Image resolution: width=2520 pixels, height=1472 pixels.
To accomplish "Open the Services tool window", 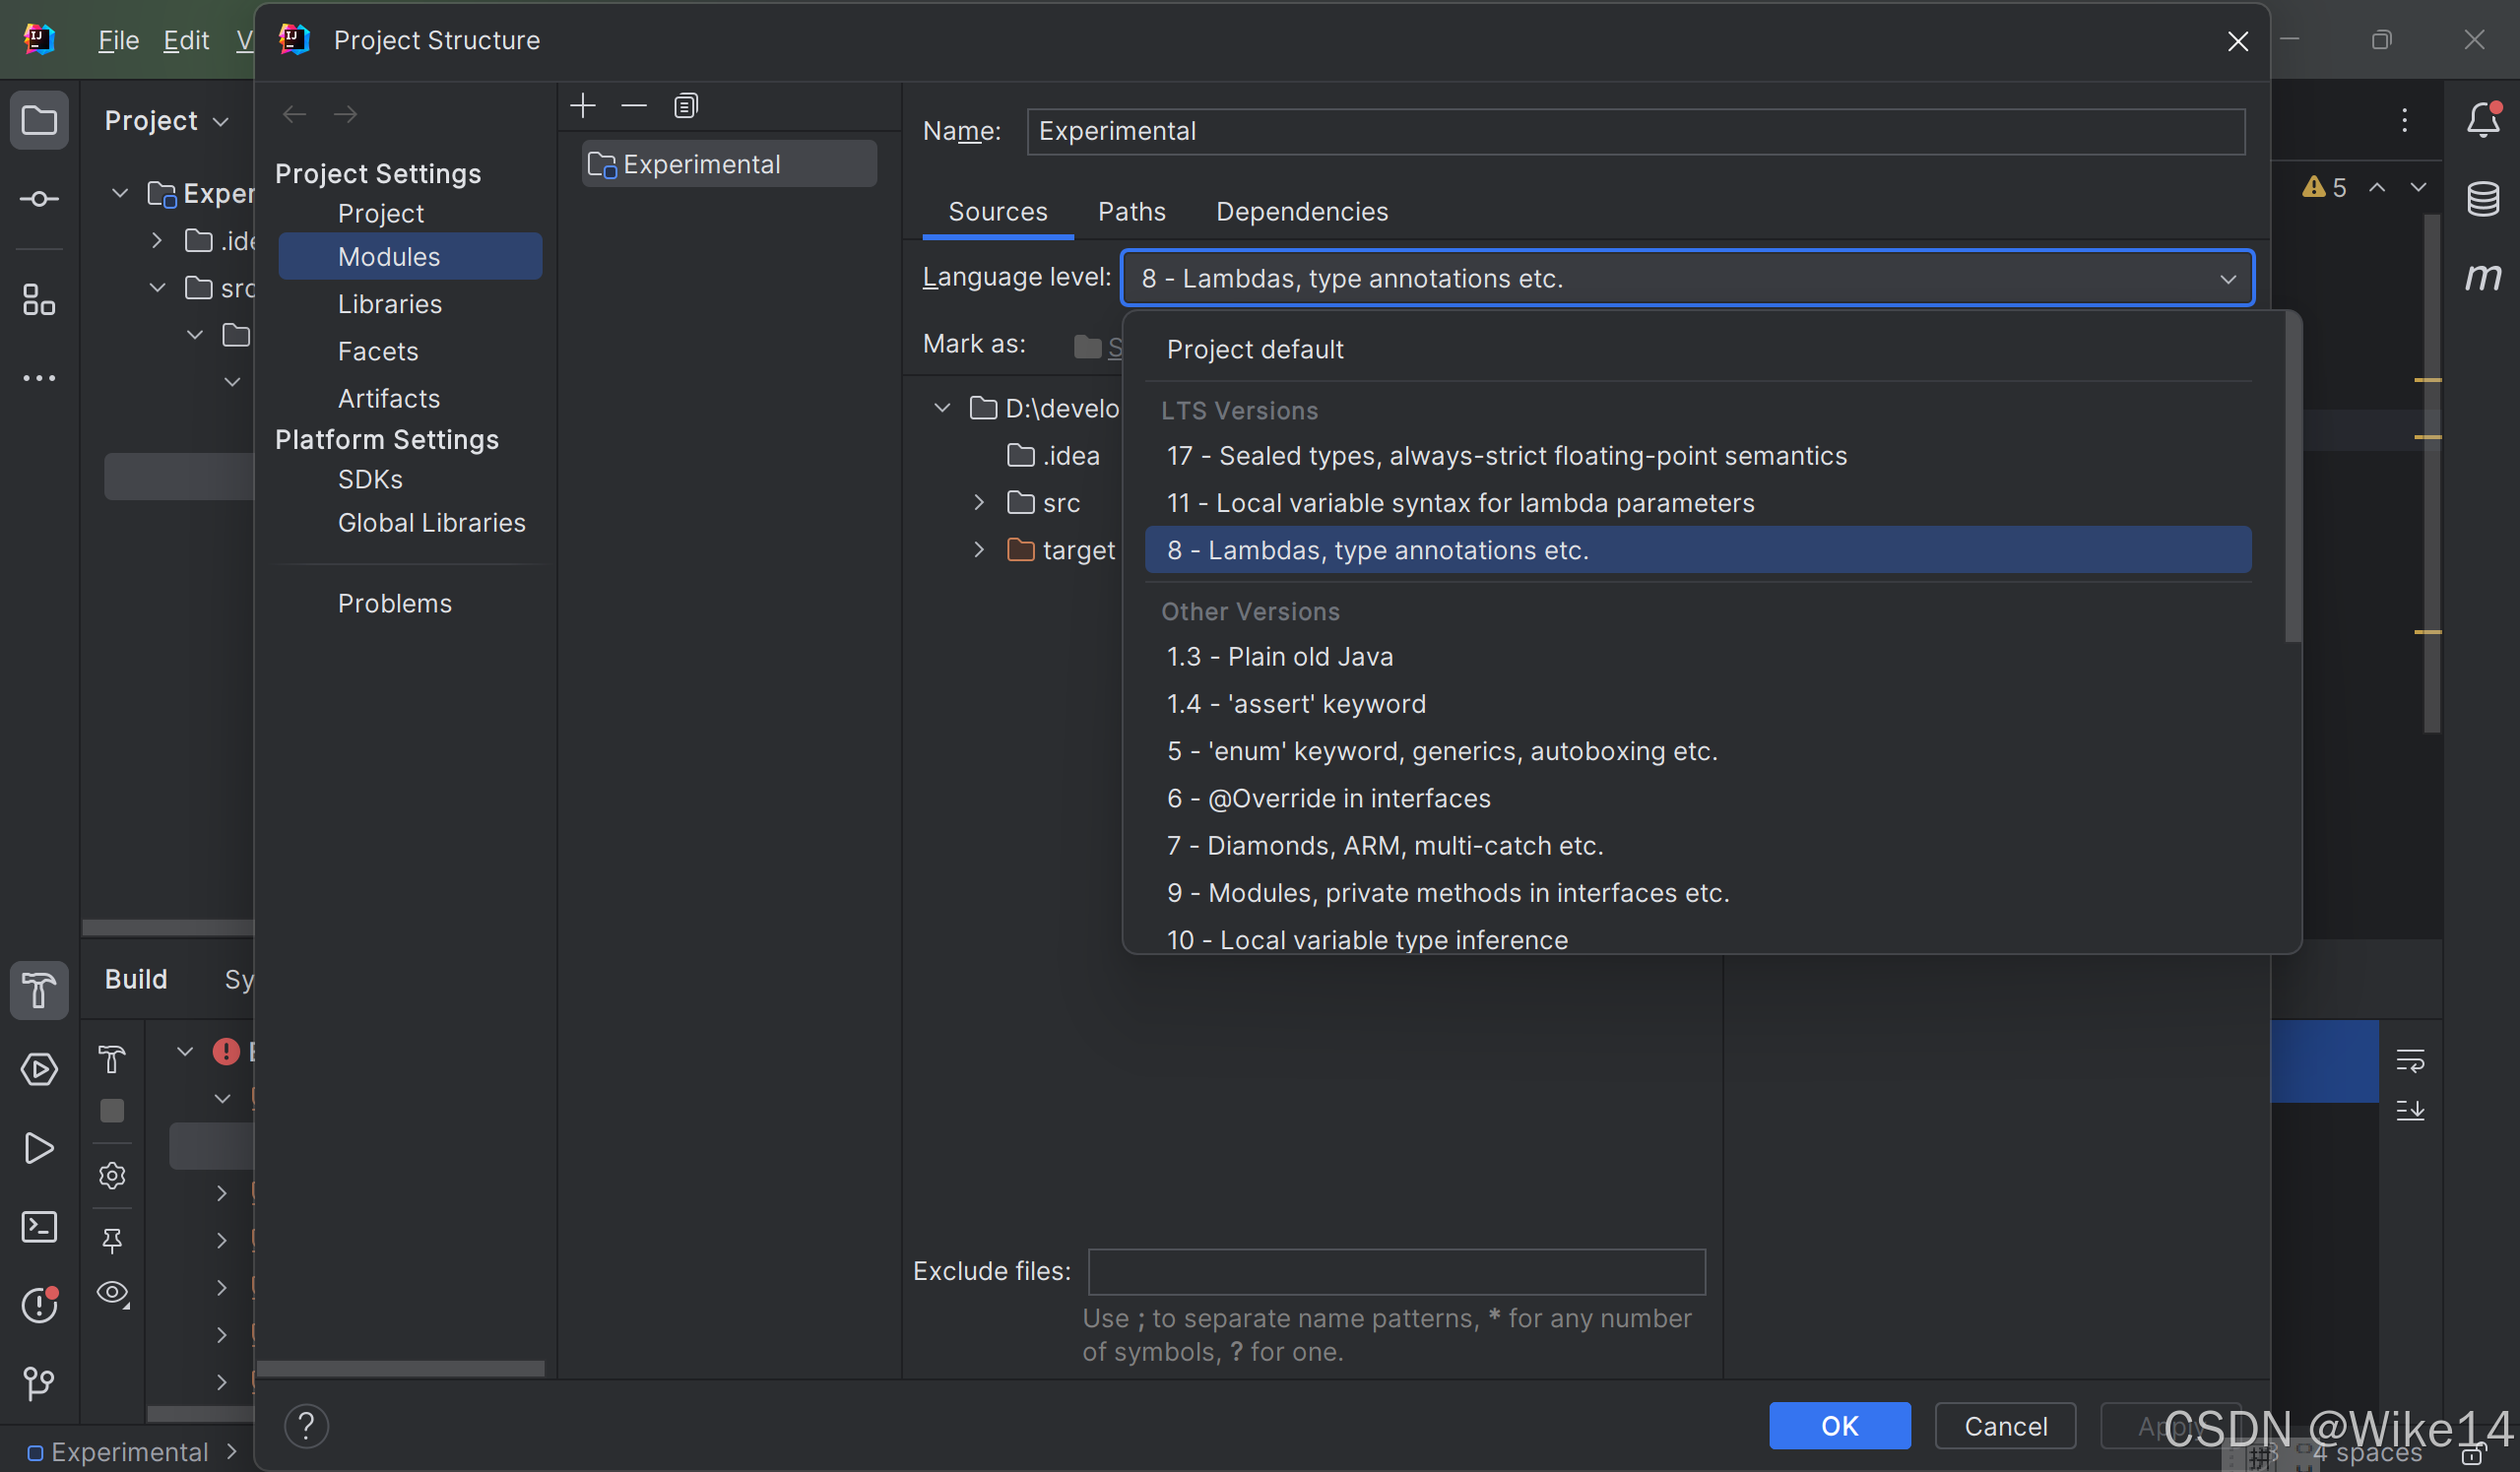I will pos(39,1068).
